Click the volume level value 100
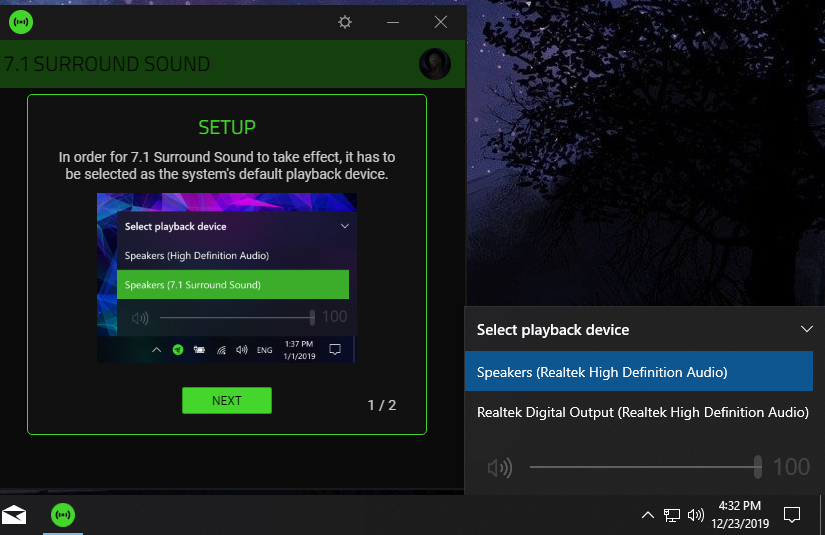 tap(791, 467)
